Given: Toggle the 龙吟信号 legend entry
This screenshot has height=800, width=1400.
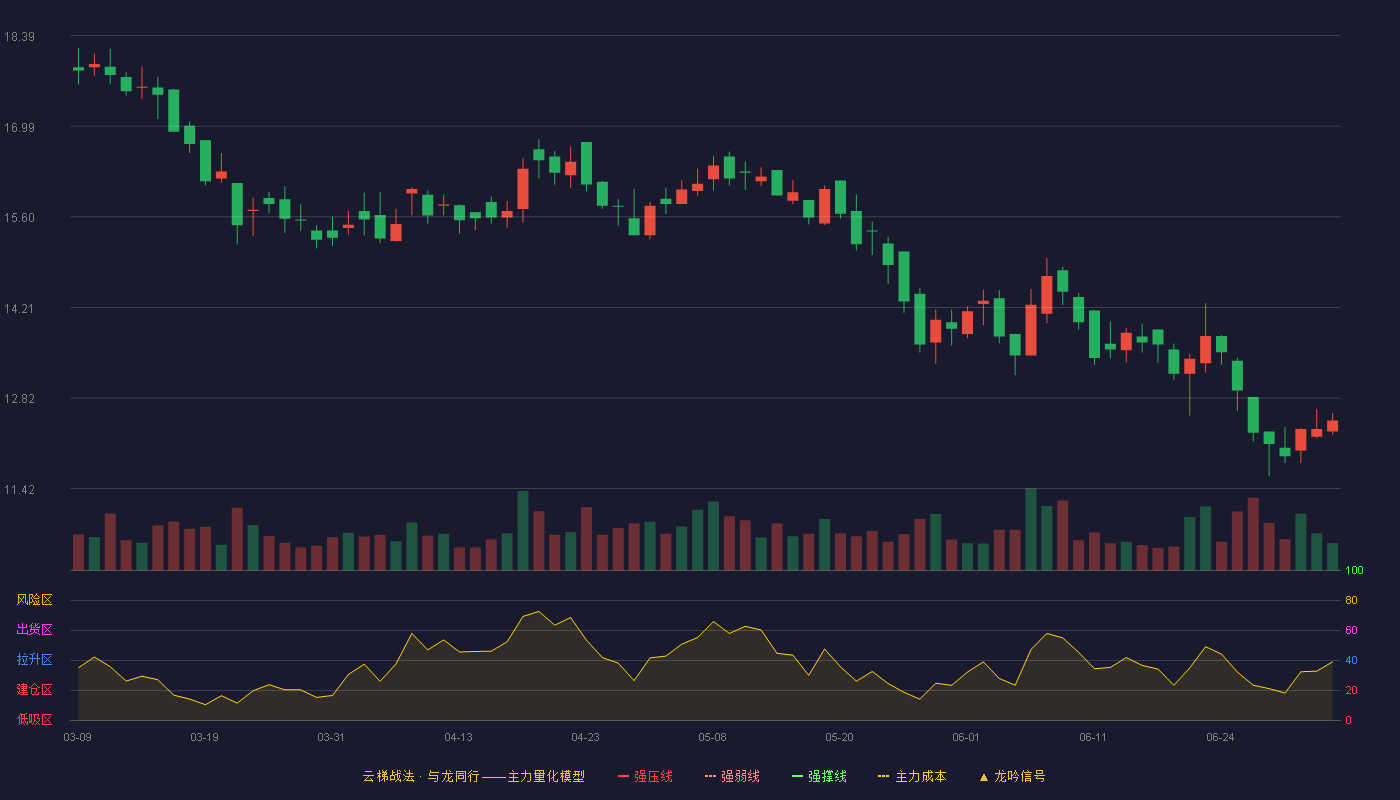Looking at the screenshot, I should click(x=1012, y=776).
